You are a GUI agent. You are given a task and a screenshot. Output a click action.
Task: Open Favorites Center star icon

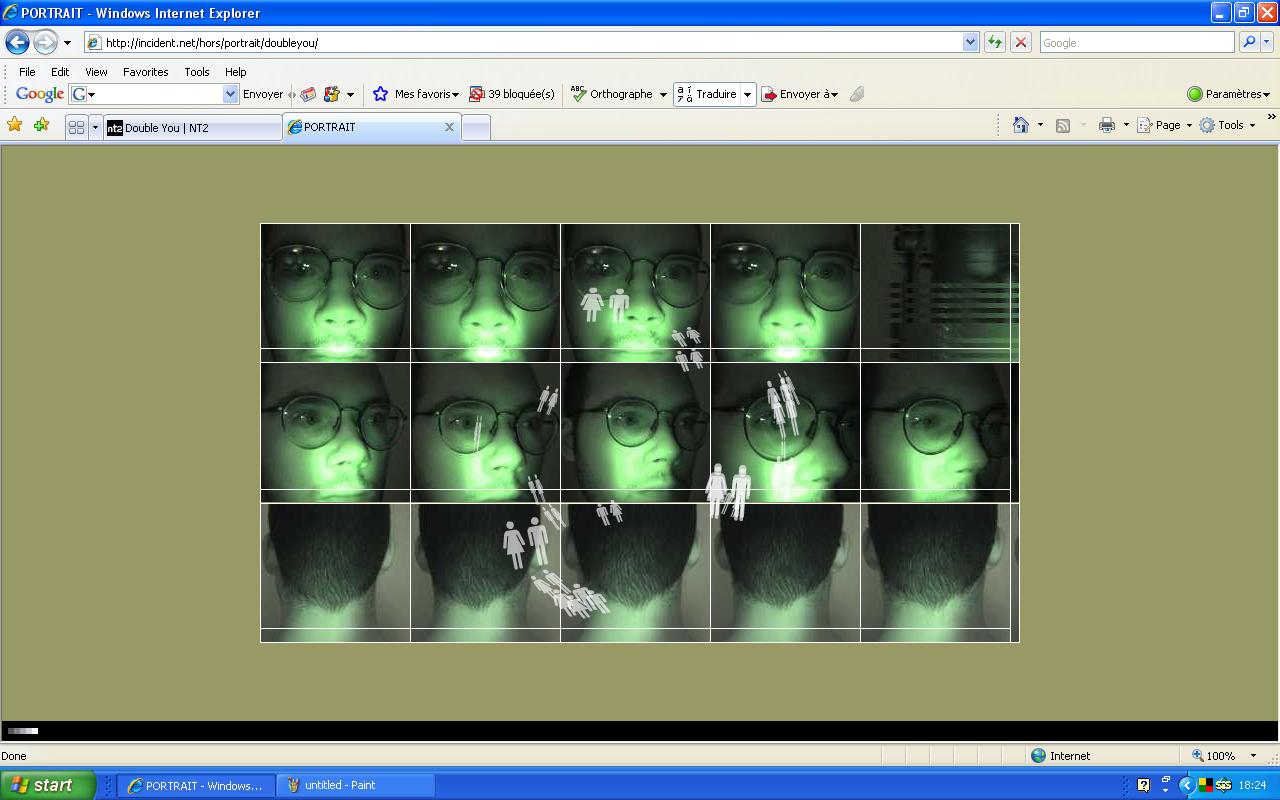coord(15,125)
